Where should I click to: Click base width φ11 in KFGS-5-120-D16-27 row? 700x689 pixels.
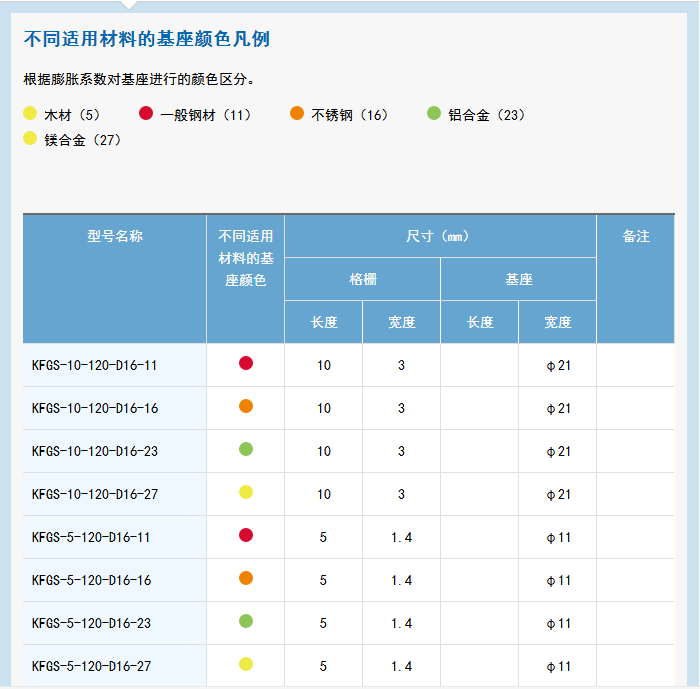pyautogui.click(x=558, y=667)
